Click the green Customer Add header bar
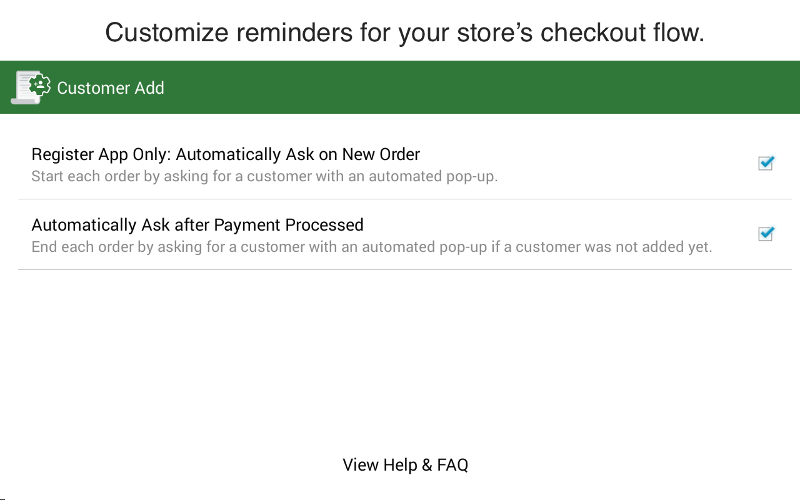The image size is (800, 500). click(400, 87)
